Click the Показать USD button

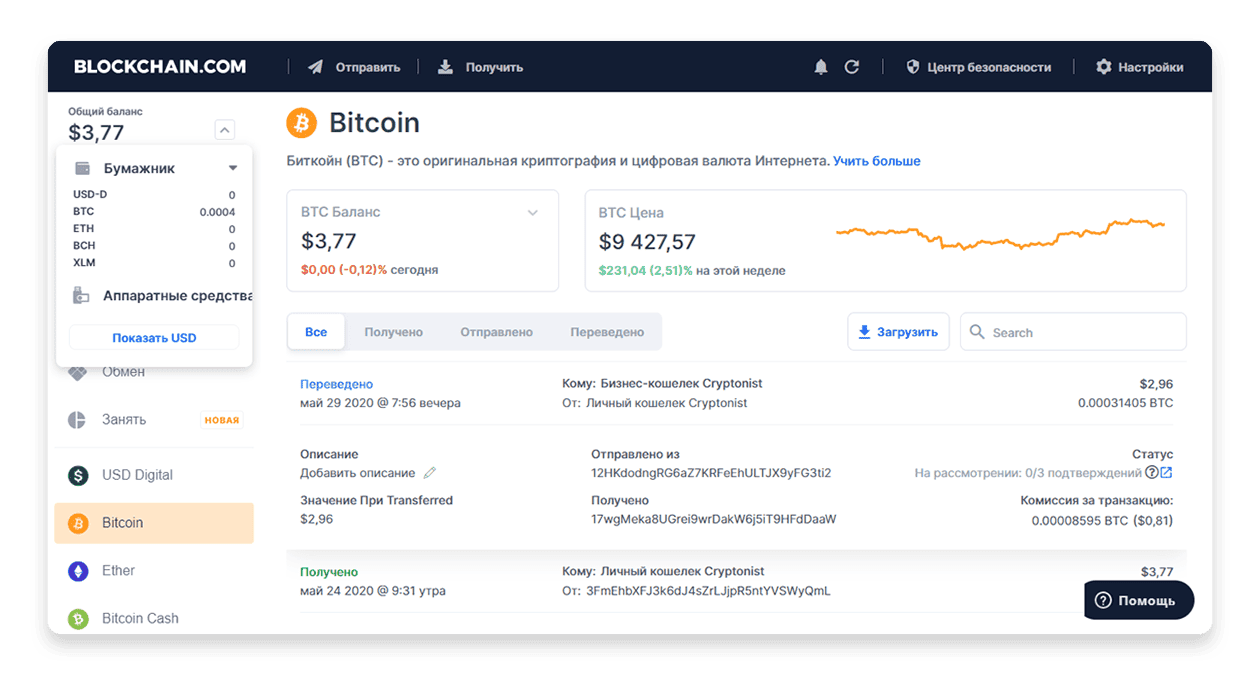click(154, 338)
